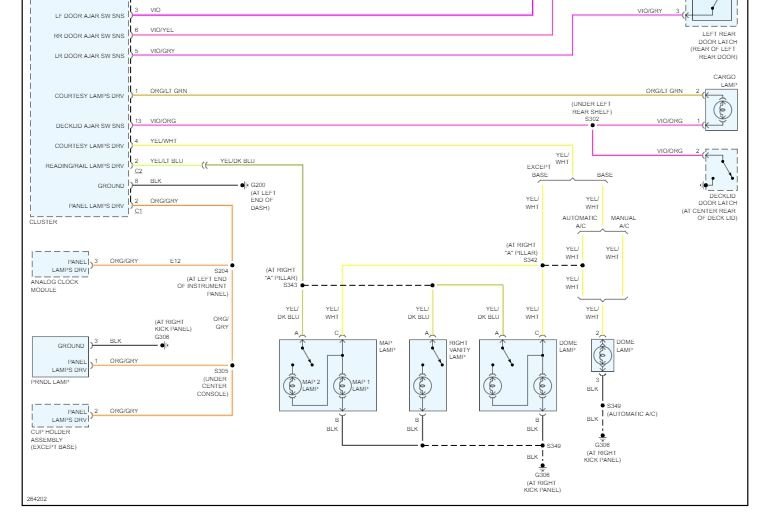This screenshot has height=521, width=776.
Task: Select the MANUAL A/C label
Action: click(x=624, y=222)
